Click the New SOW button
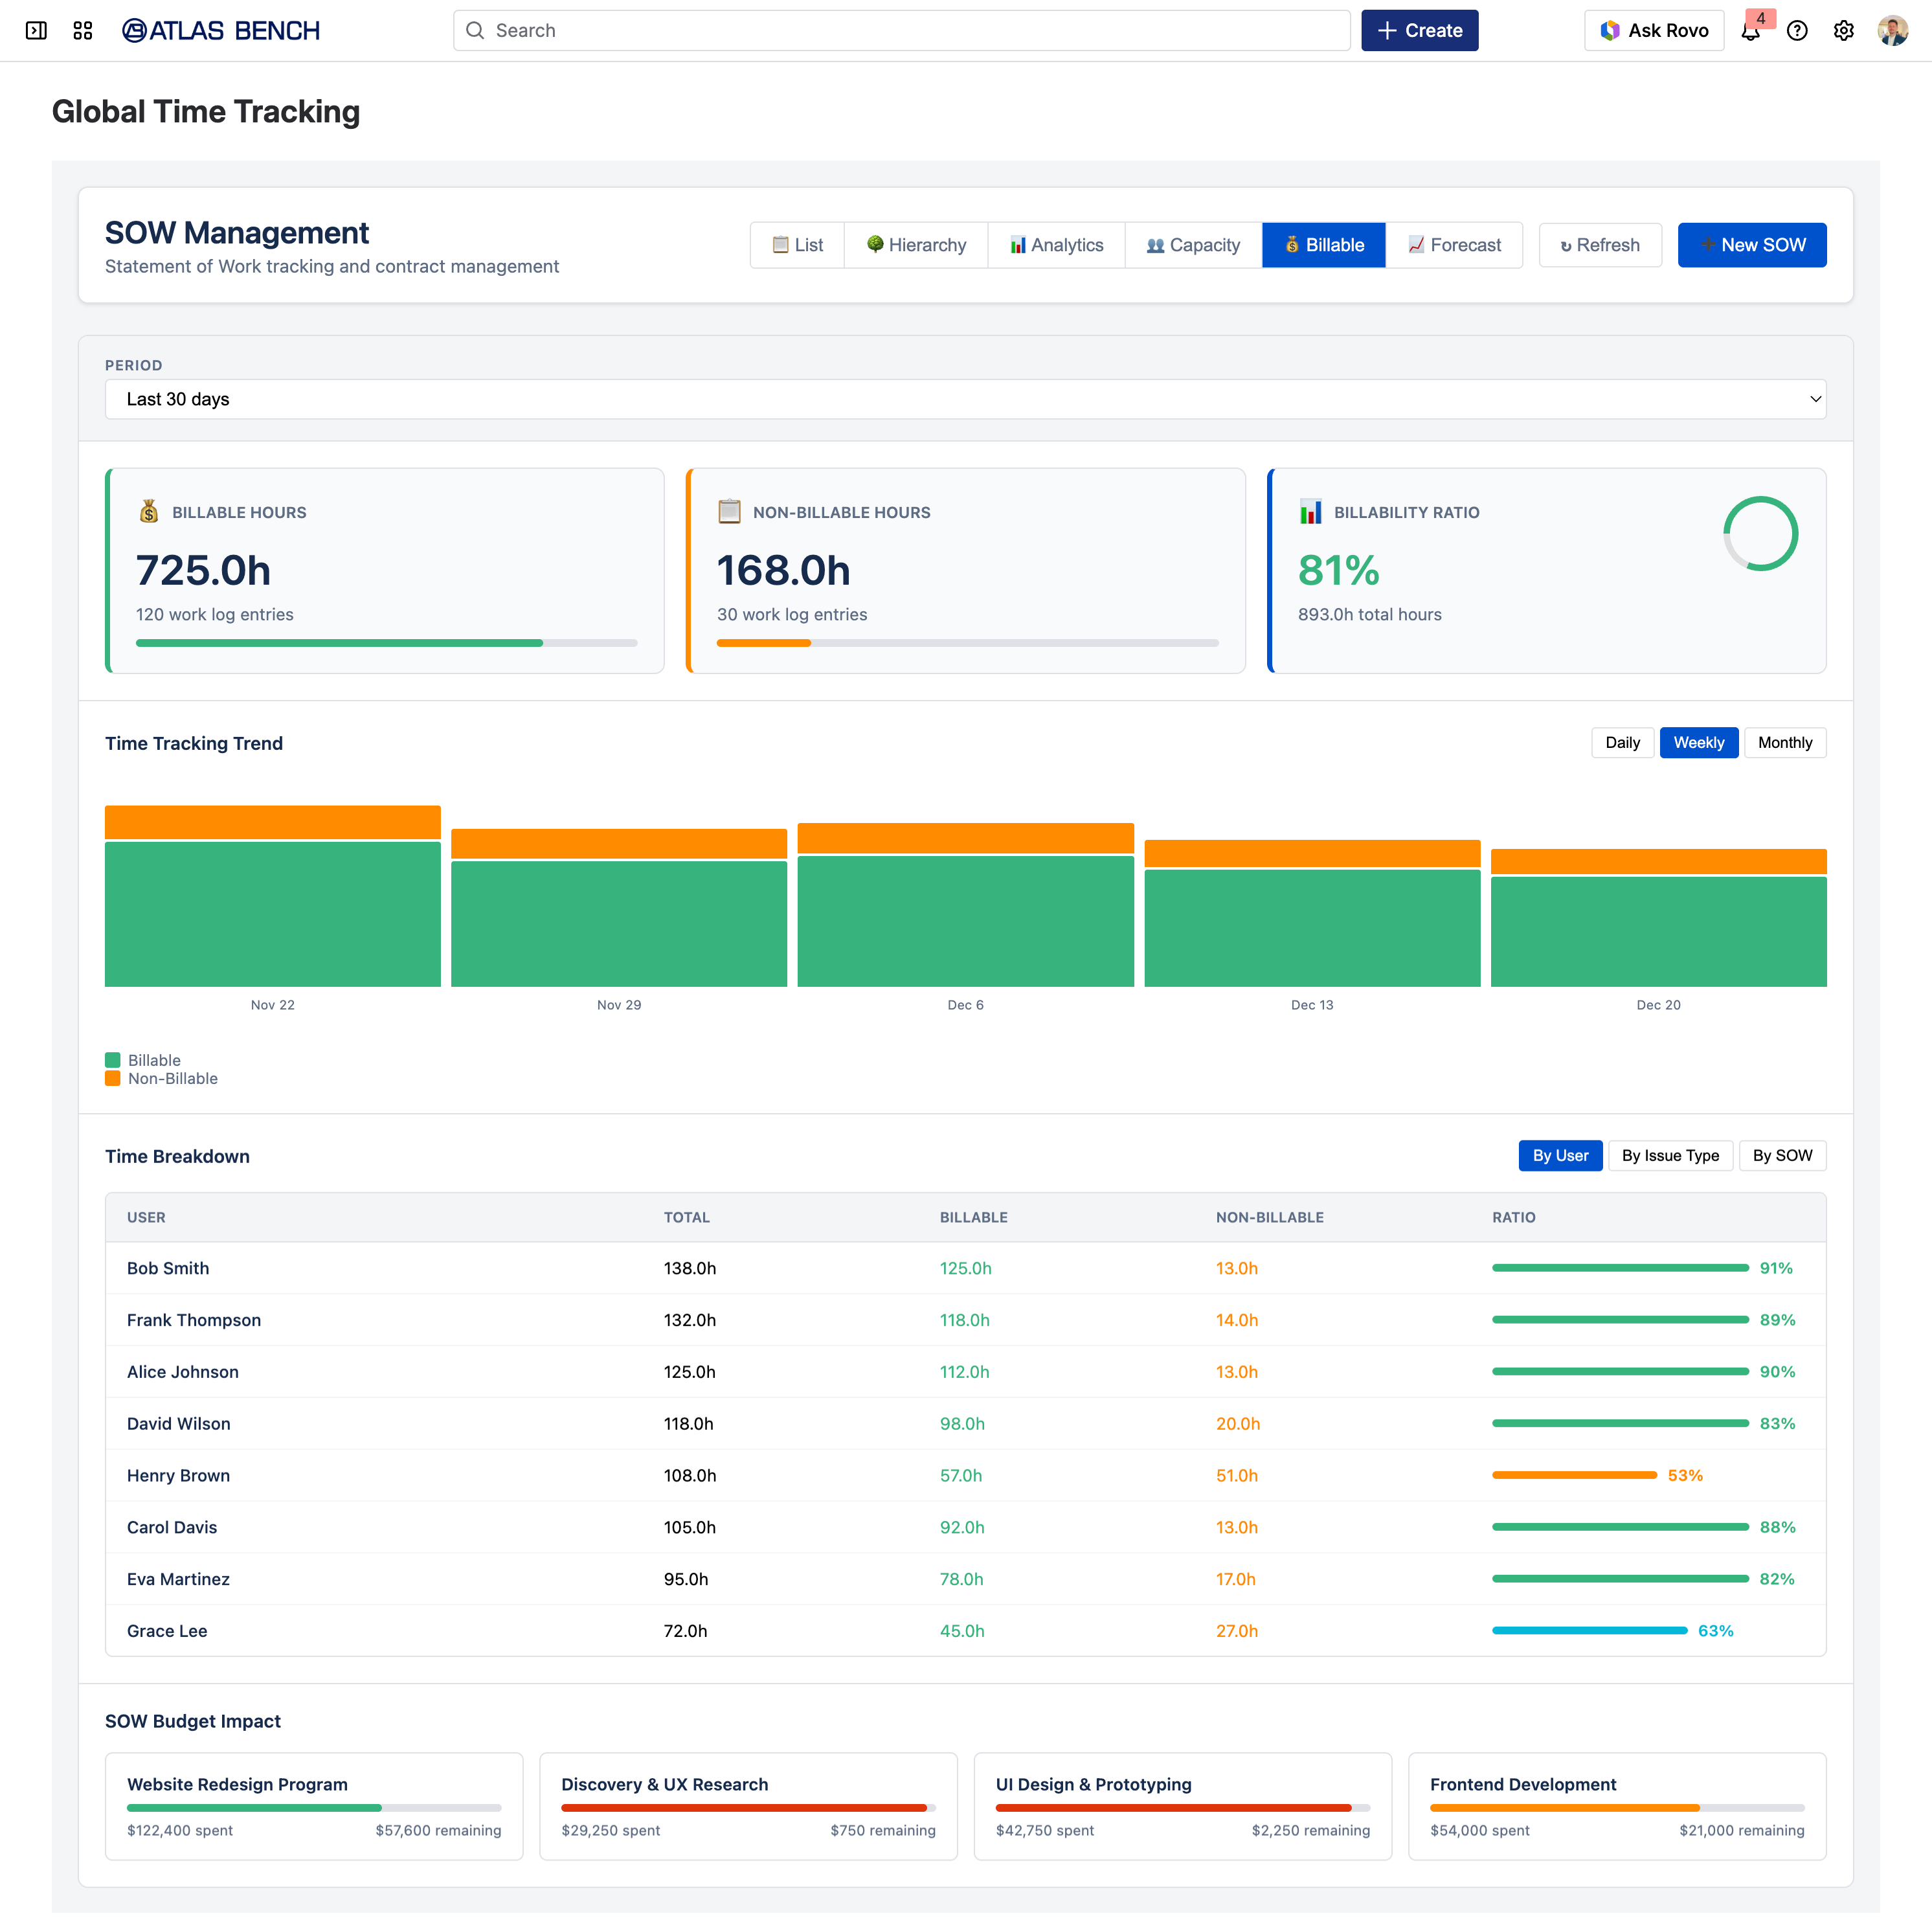 (x=1751, y=245)
